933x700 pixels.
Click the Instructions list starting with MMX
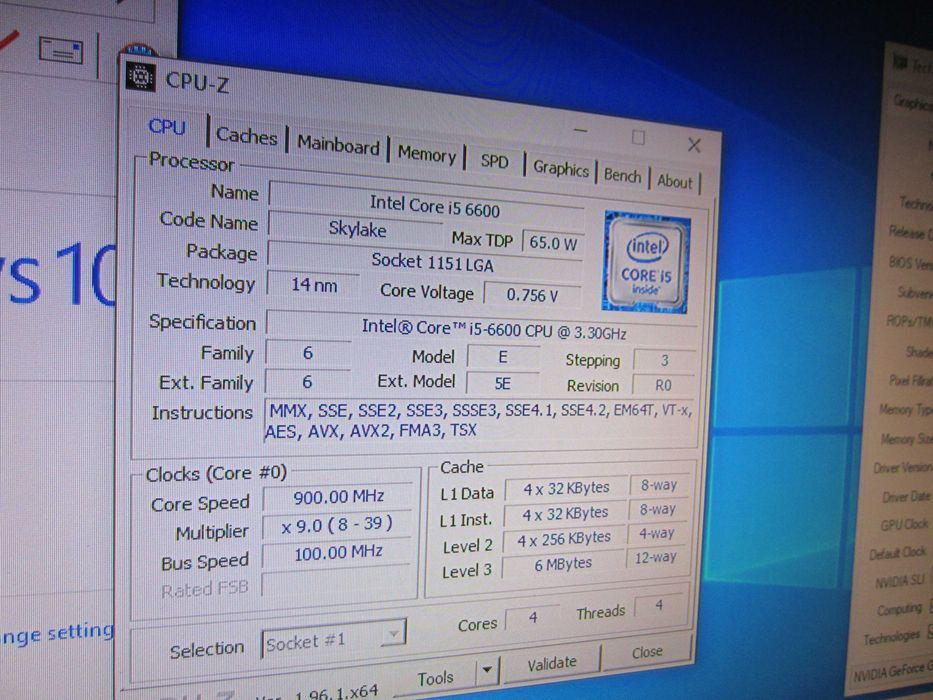click(480, 421)
